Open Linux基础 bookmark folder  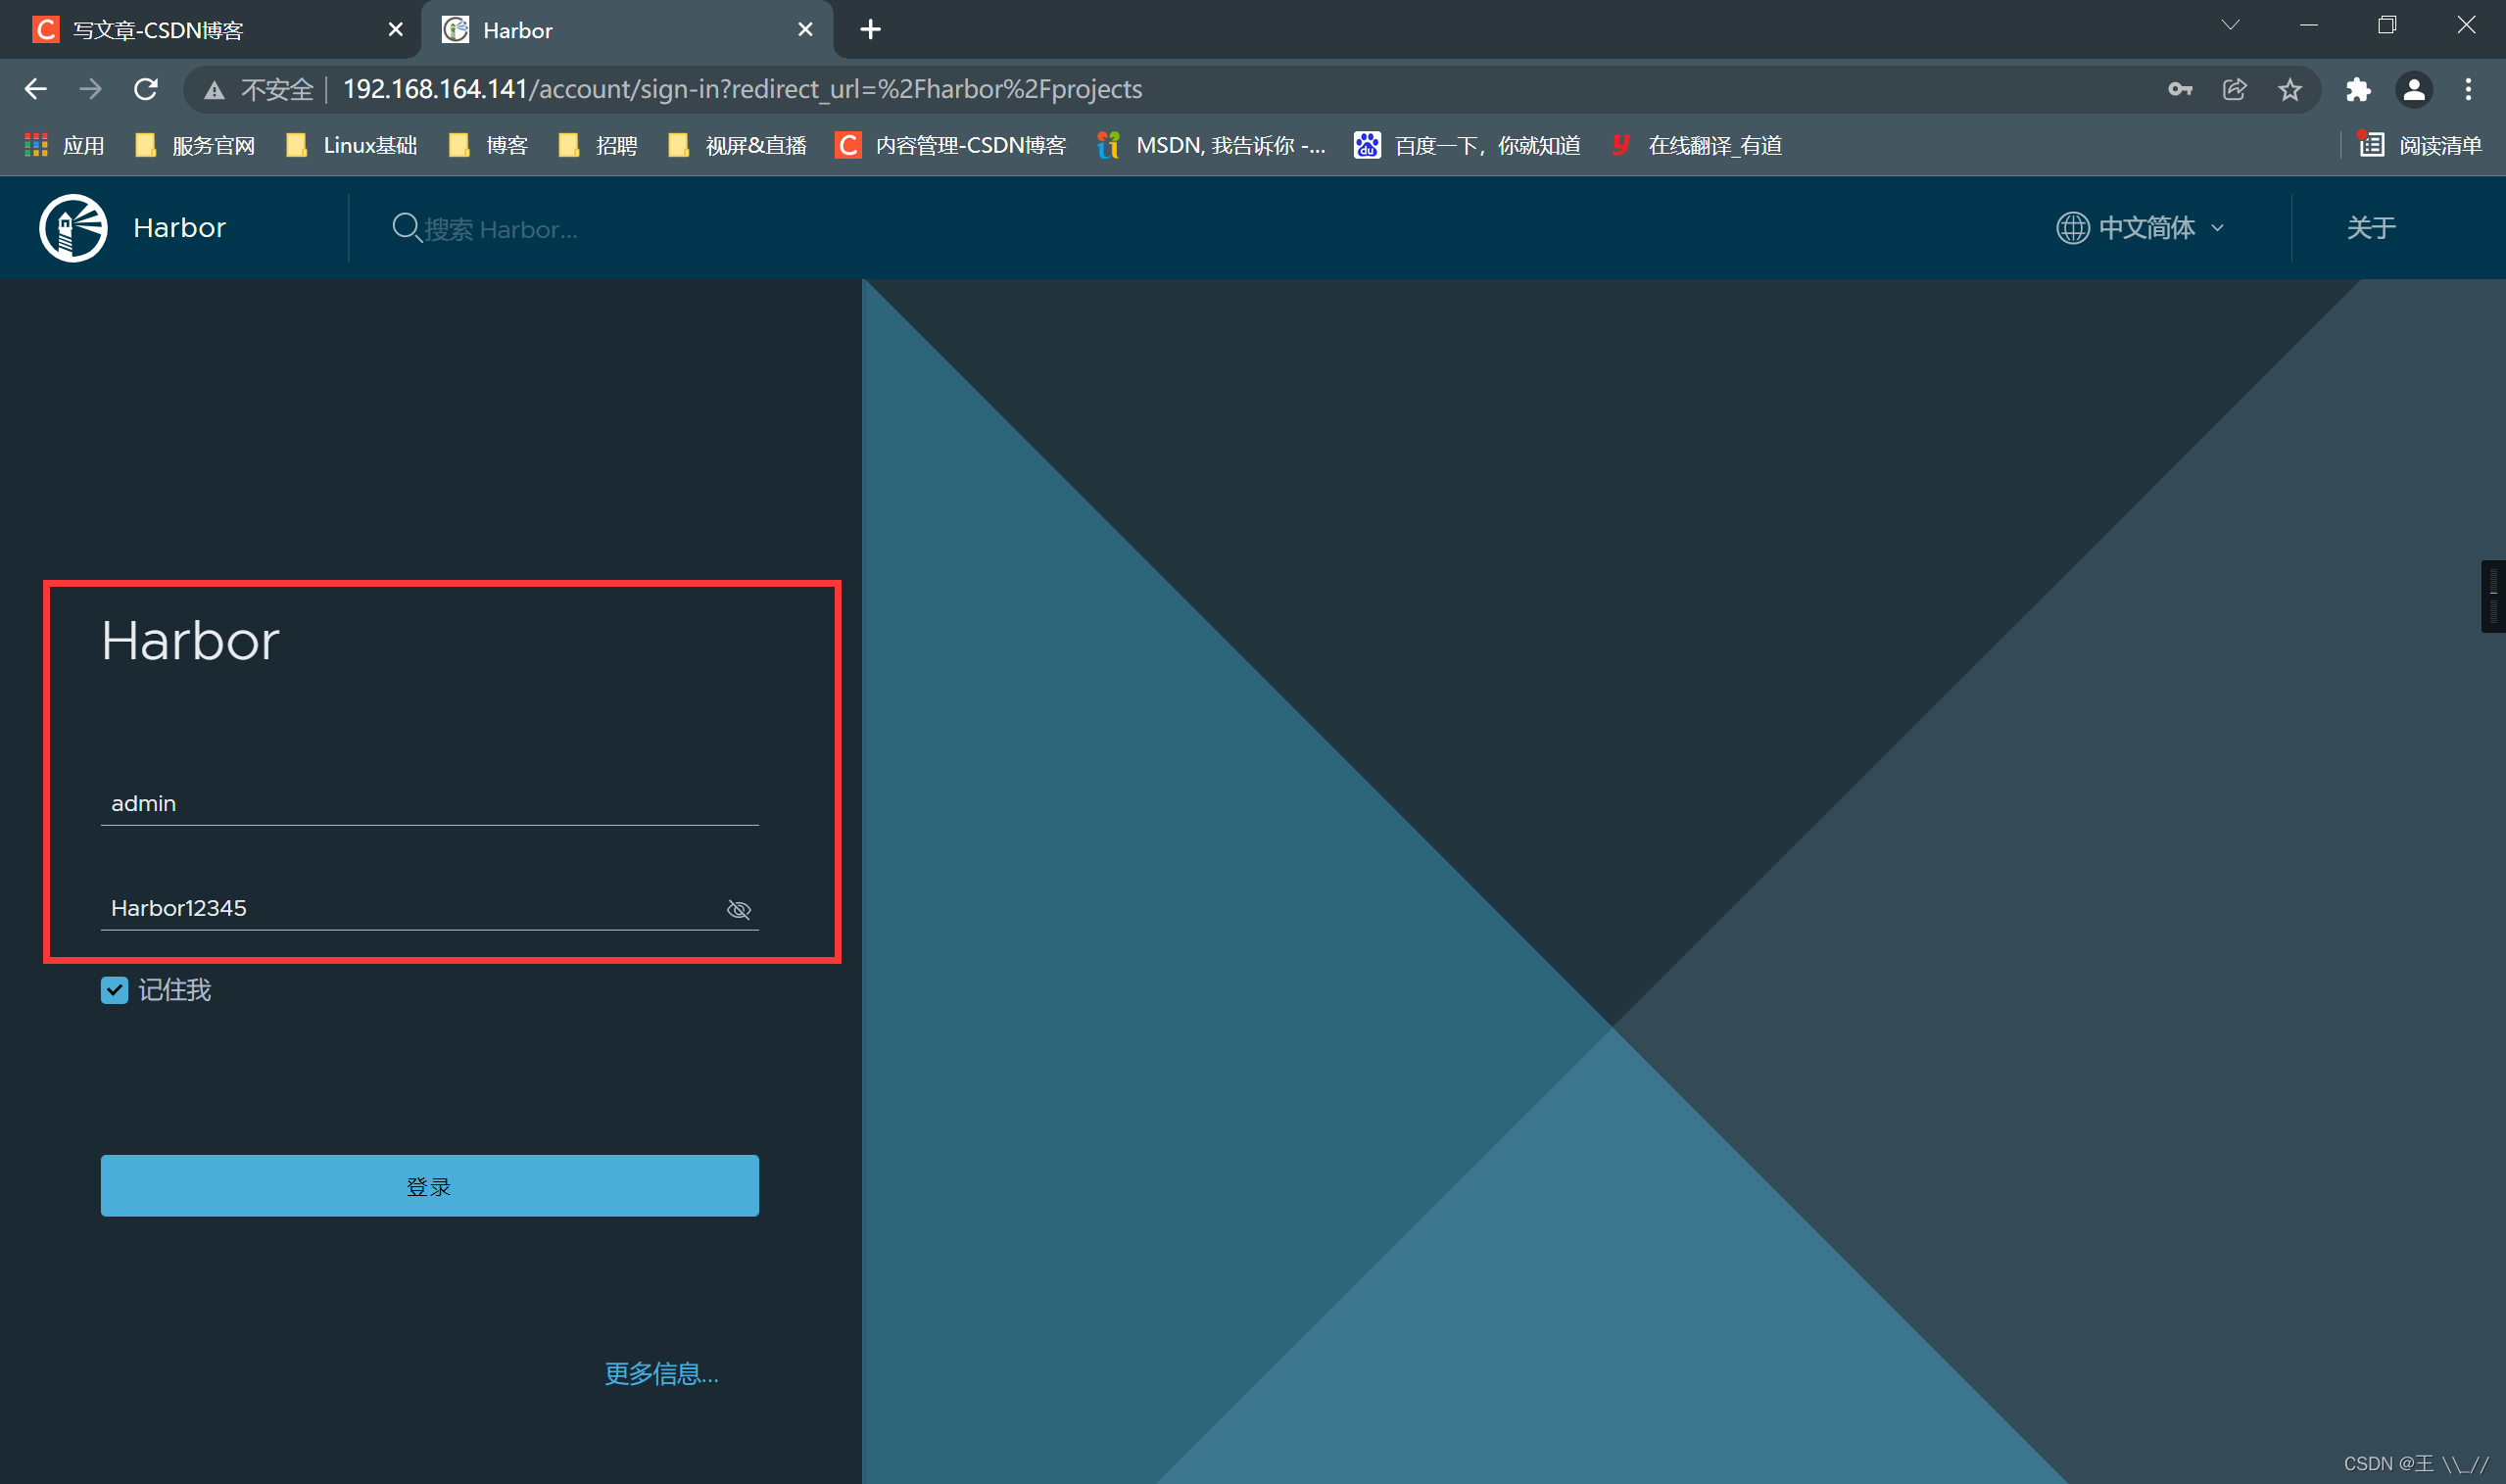click(352, 146)
